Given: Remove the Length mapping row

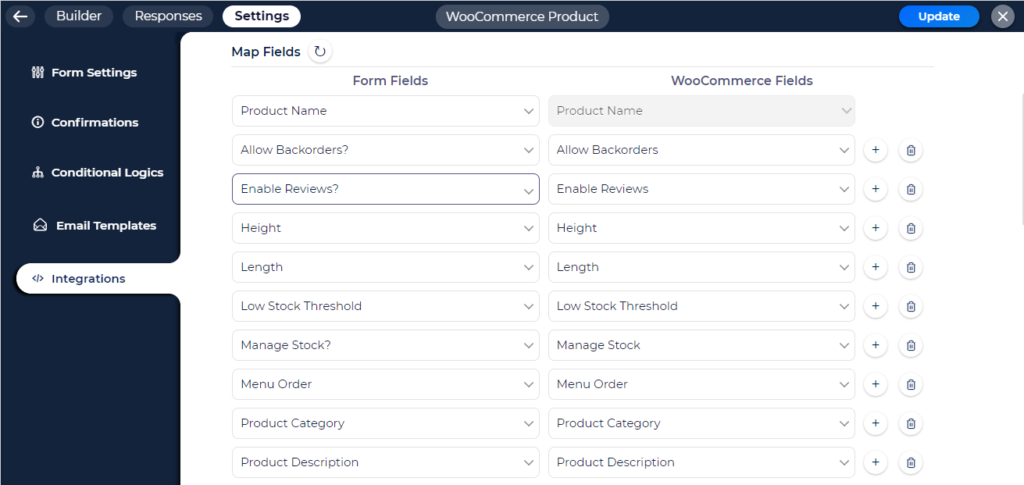Looking at the screenshot, I should pos(910,267).
